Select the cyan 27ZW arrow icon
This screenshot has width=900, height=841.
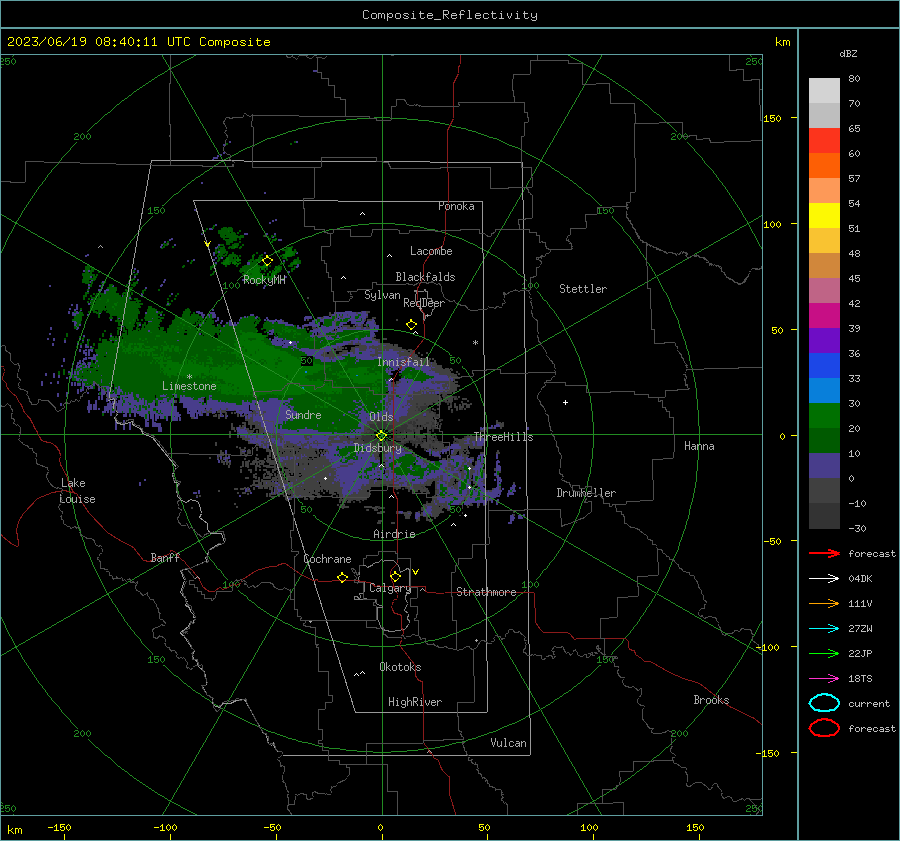824,629
